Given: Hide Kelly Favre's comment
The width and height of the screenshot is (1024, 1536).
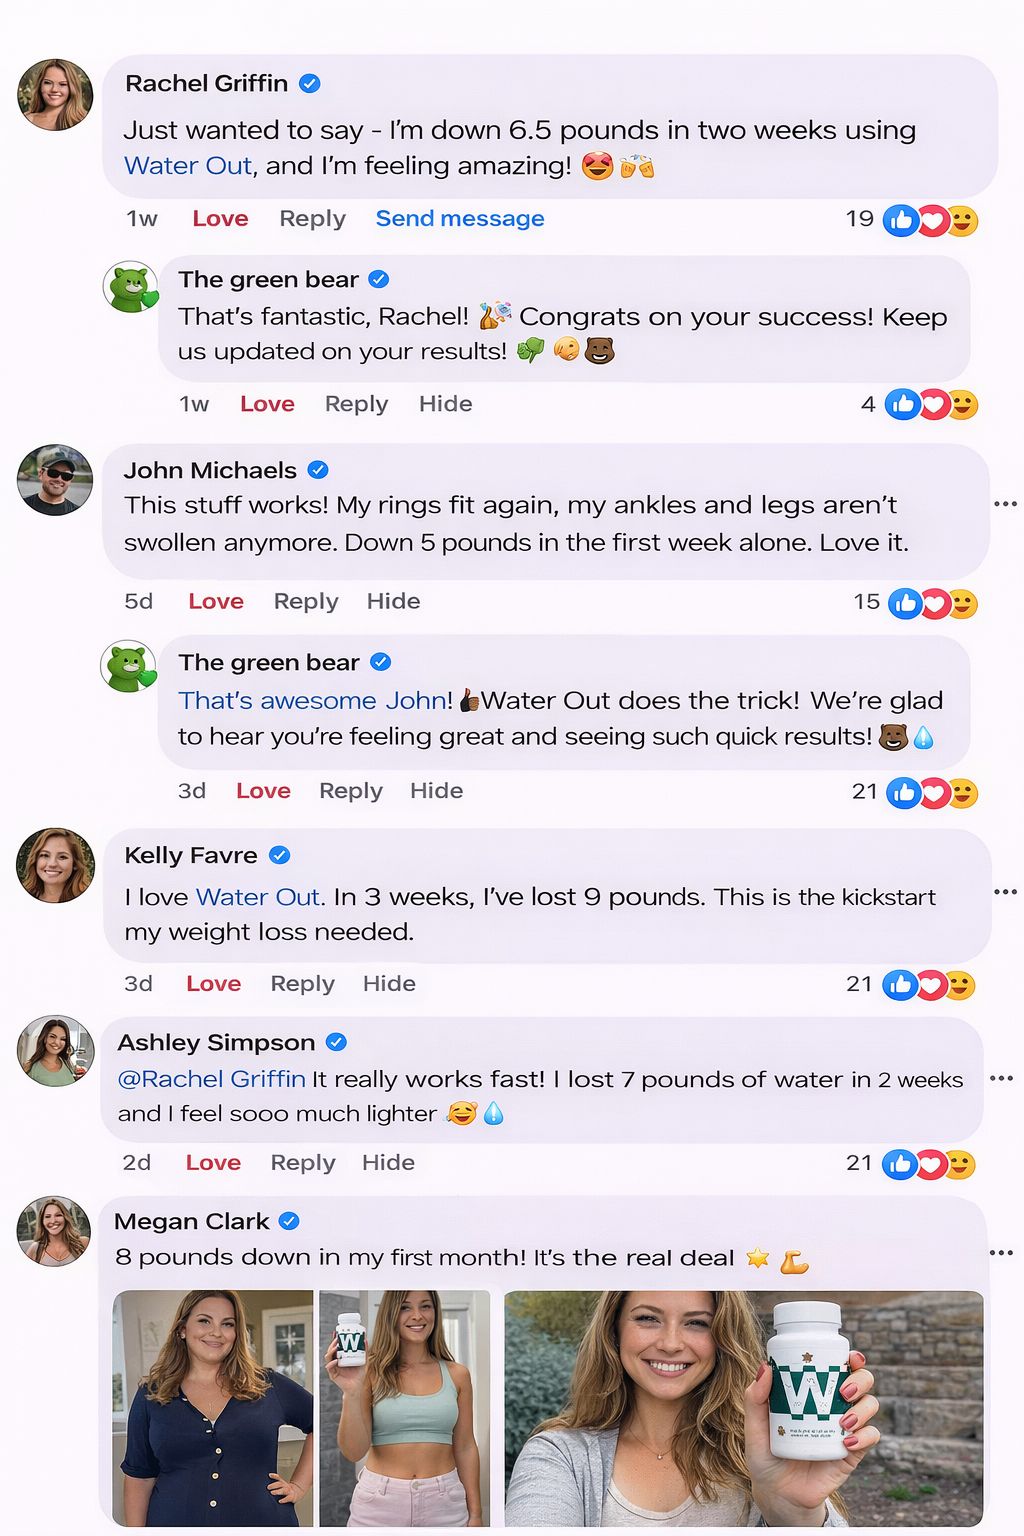Looking at the screenshot, I should click(x=389, y=984).
